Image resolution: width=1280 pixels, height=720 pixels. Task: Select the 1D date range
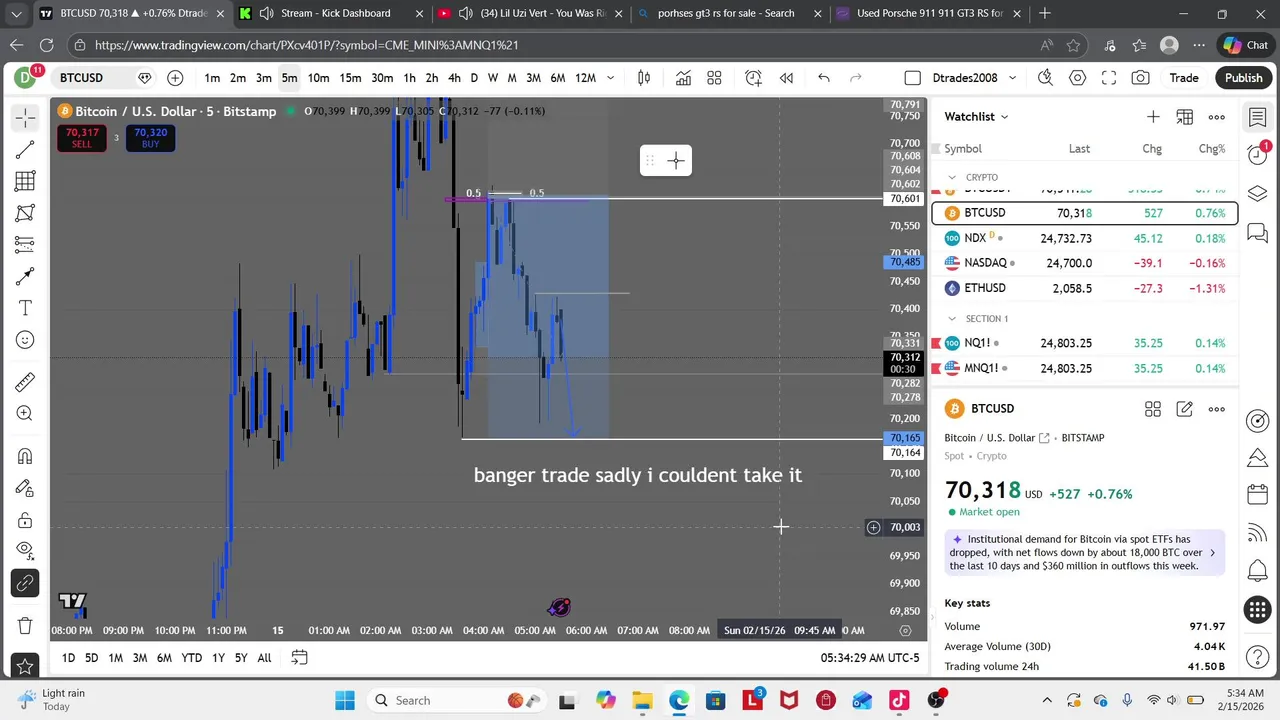[68, 658]
